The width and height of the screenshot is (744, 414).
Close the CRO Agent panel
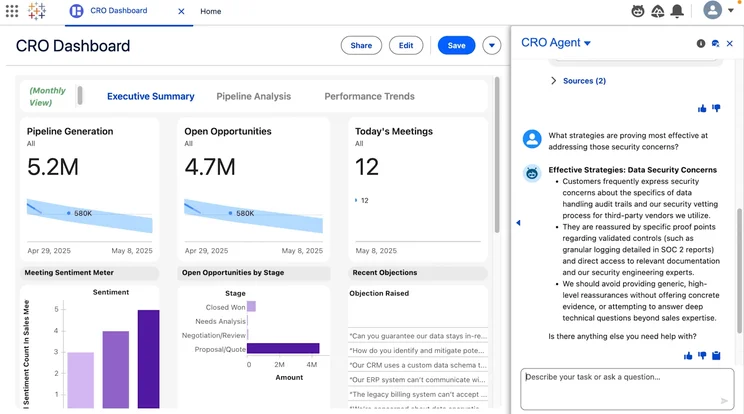click(x=730, y=44)
